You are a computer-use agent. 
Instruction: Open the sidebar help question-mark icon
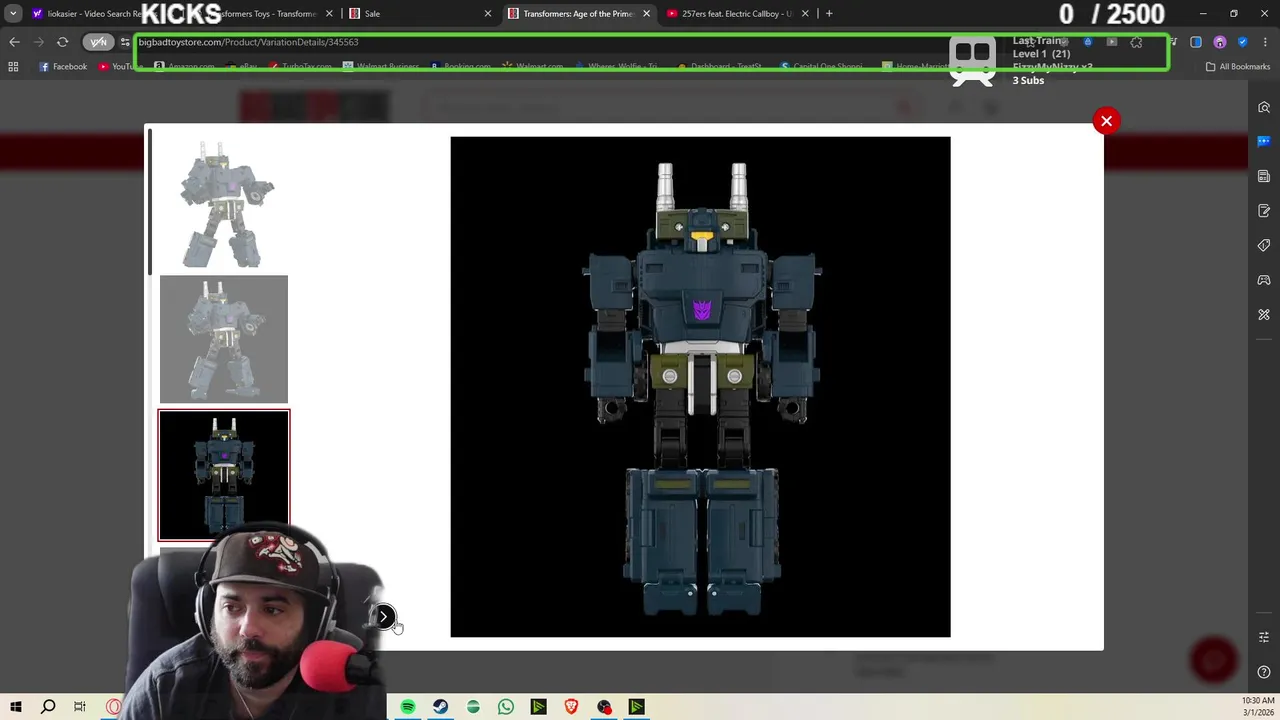tap(1264, 672)
